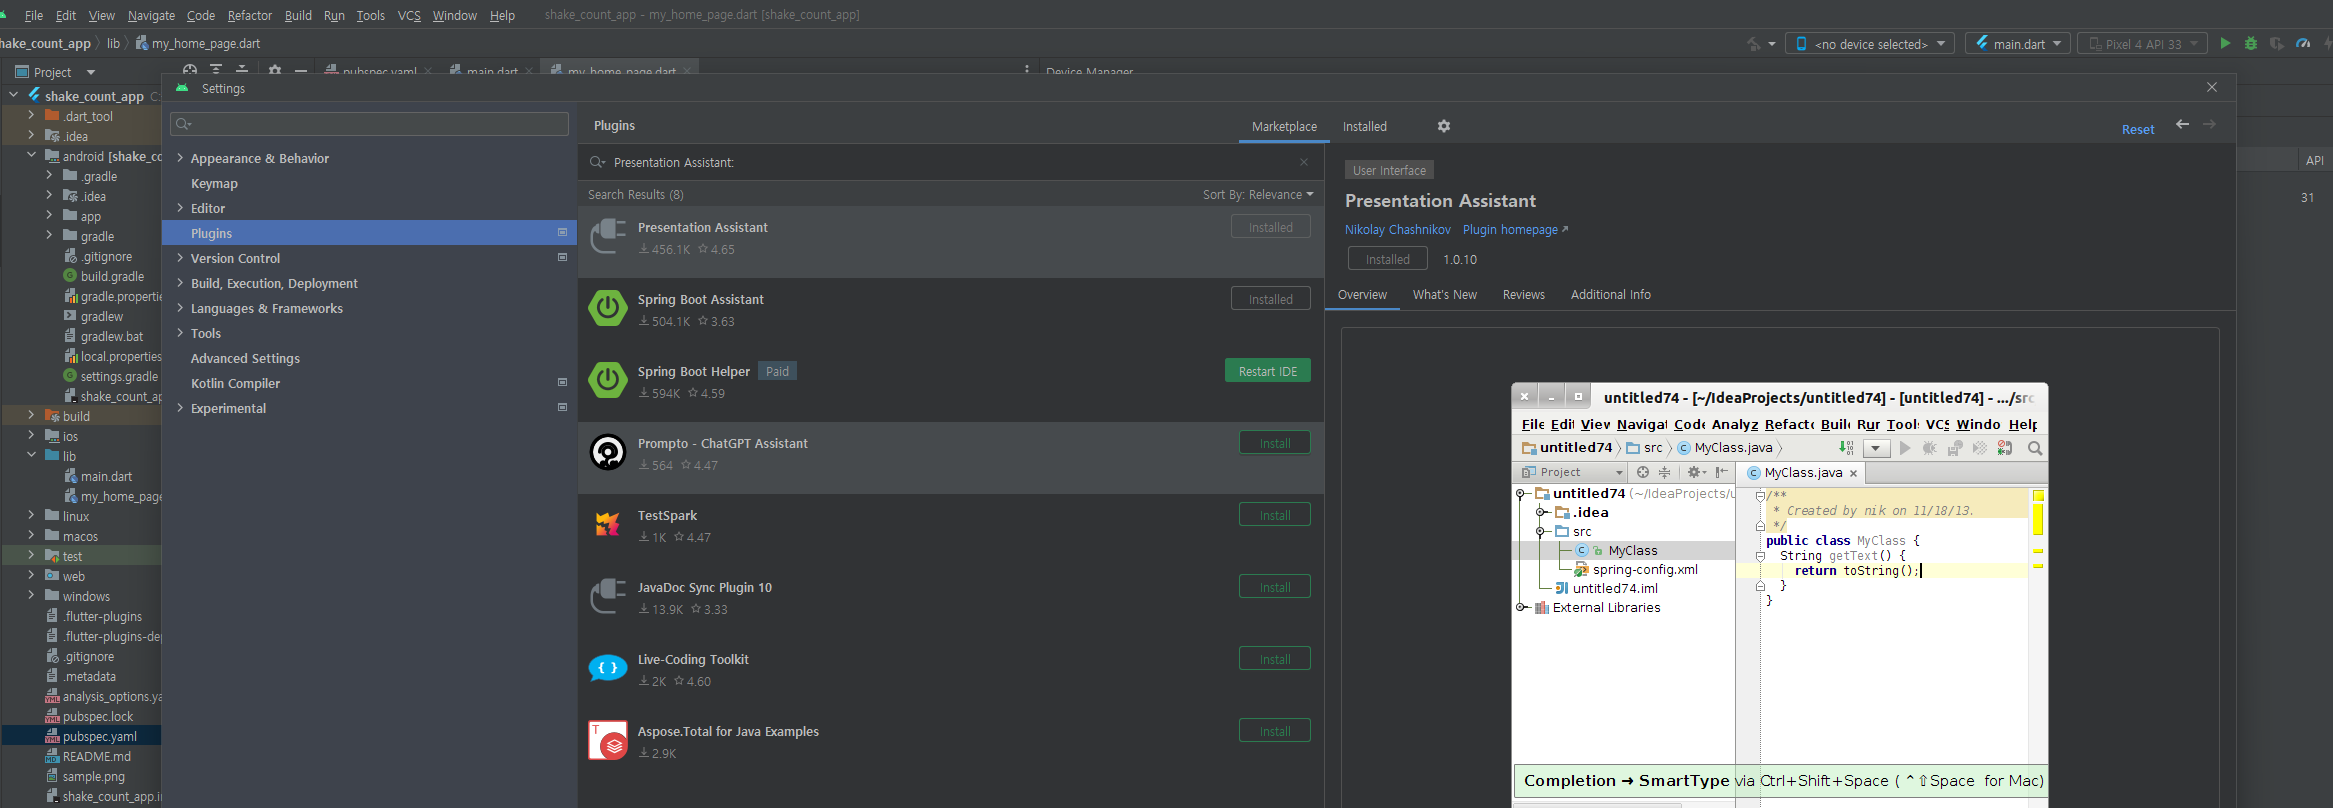Expand the Editor settings node

coord(180,208)
